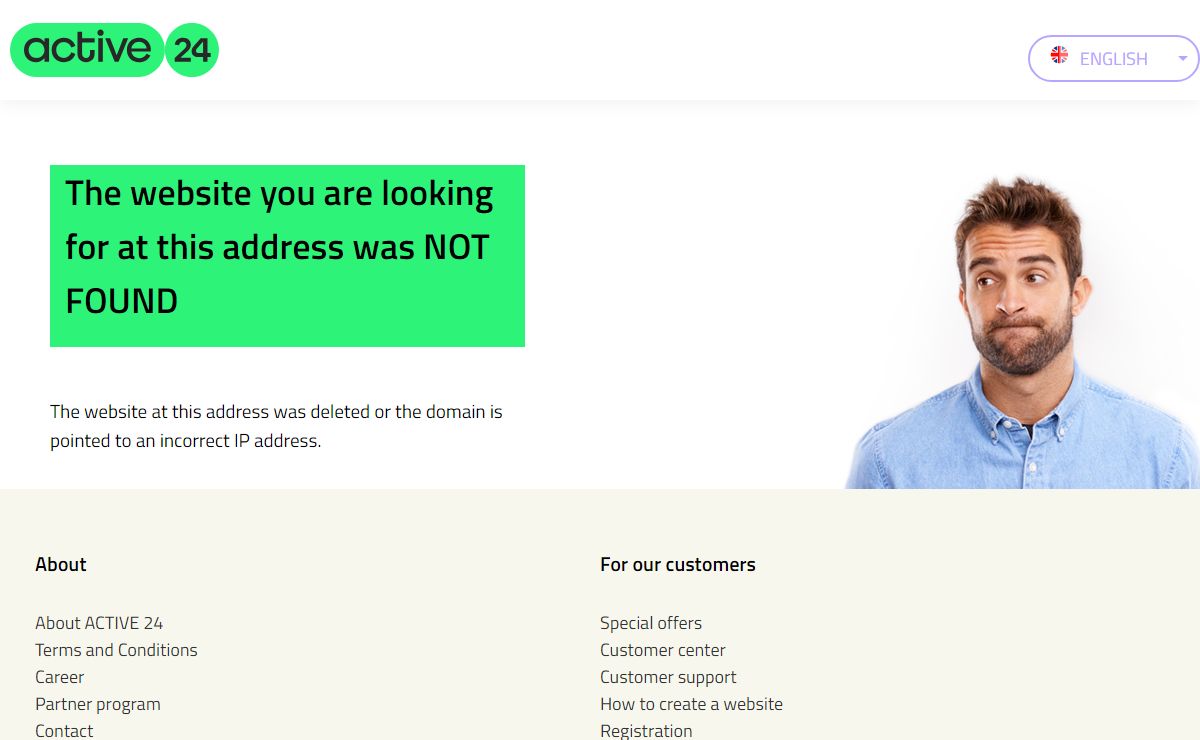This screenshot has width=1200, height=740.
Task: Open Customer center link
Action: 663,650
